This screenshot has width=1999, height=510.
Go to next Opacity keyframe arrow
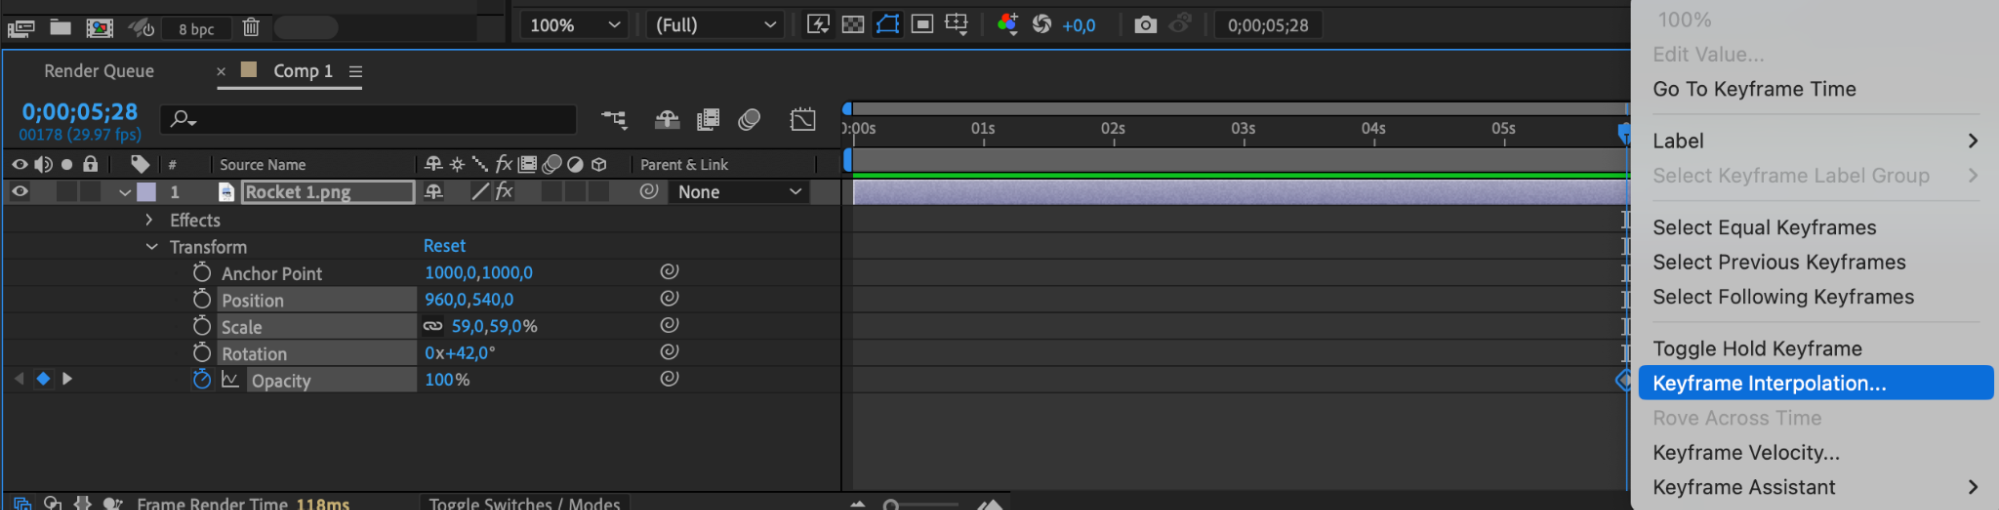pyautogui.click(x=67, y=379)
